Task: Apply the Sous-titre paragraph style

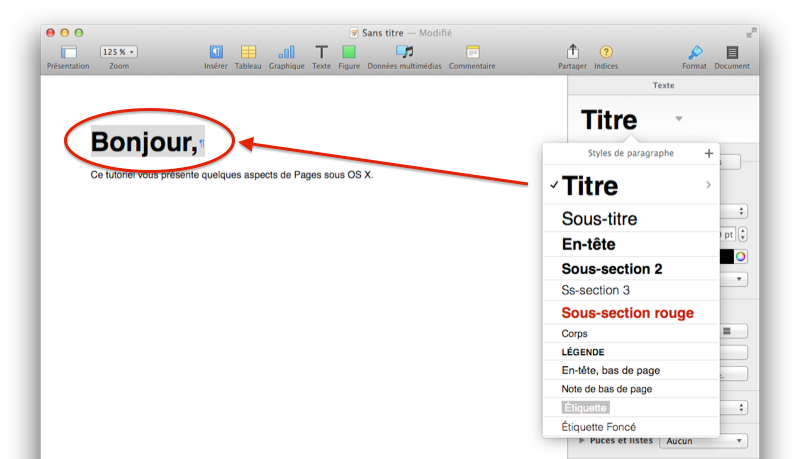Action: click(x=631, y=219)
